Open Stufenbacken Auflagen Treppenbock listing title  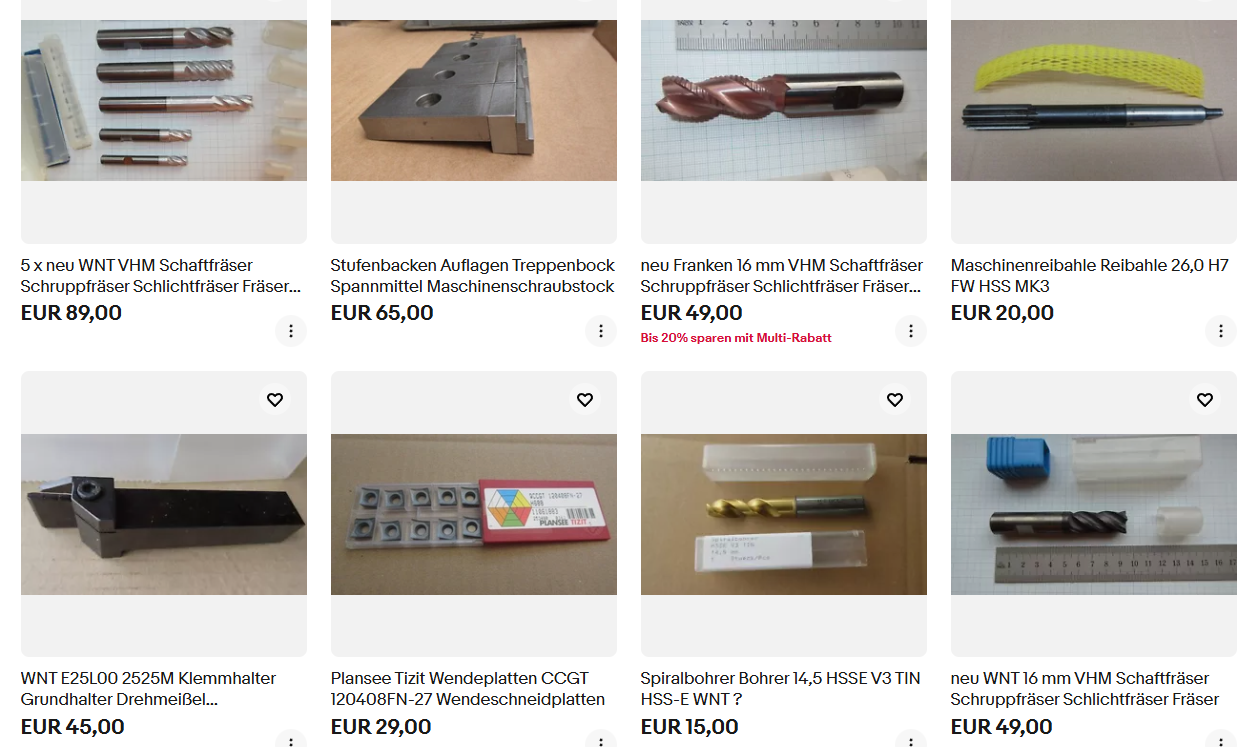pos(473,276)
